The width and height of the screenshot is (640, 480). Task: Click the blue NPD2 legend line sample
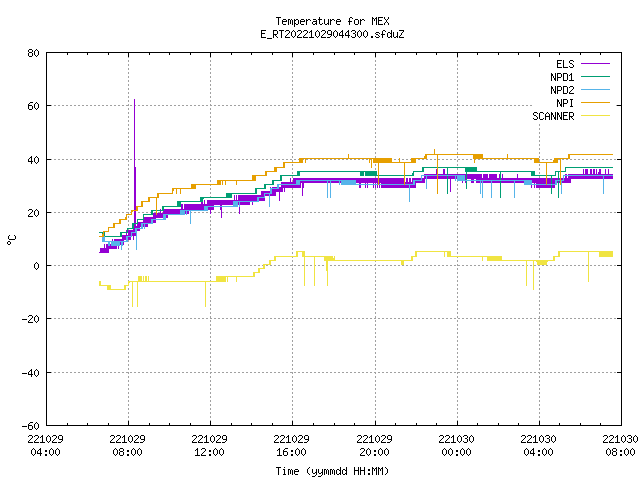[595, 89]
